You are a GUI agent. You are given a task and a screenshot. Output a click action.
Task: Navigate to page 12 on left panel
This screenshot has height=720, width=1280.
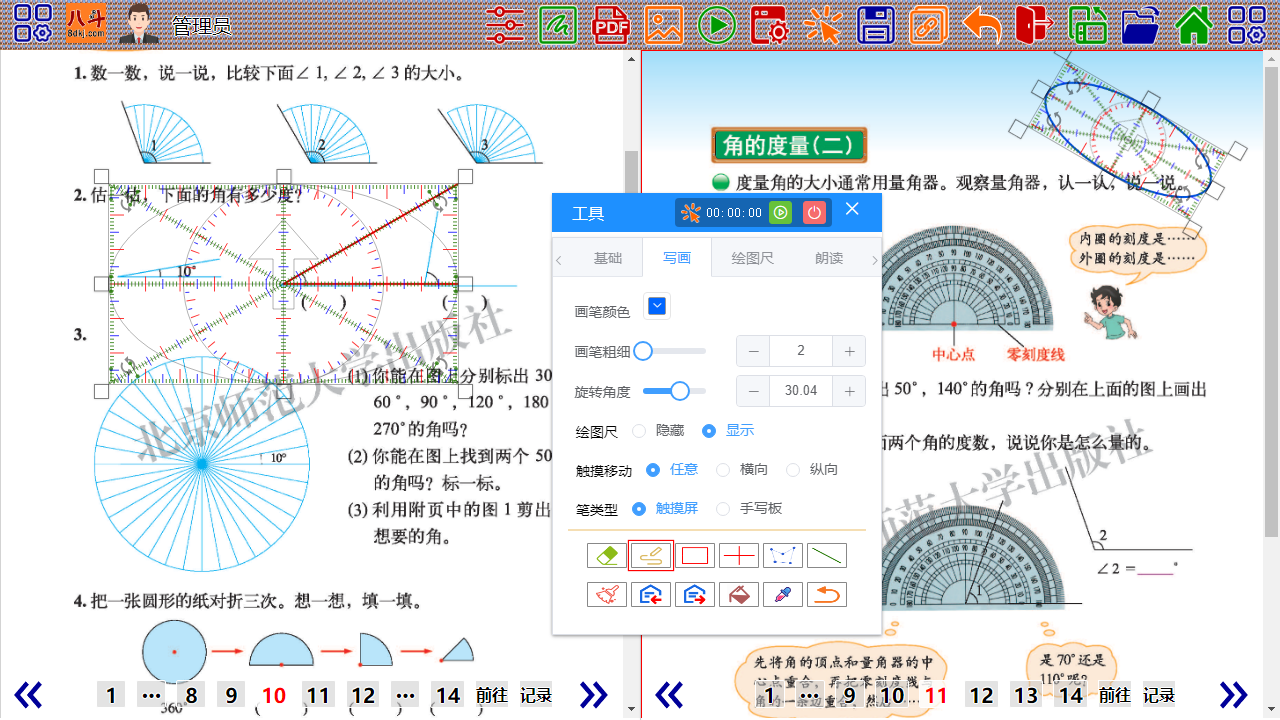click(x=362, y=695)
